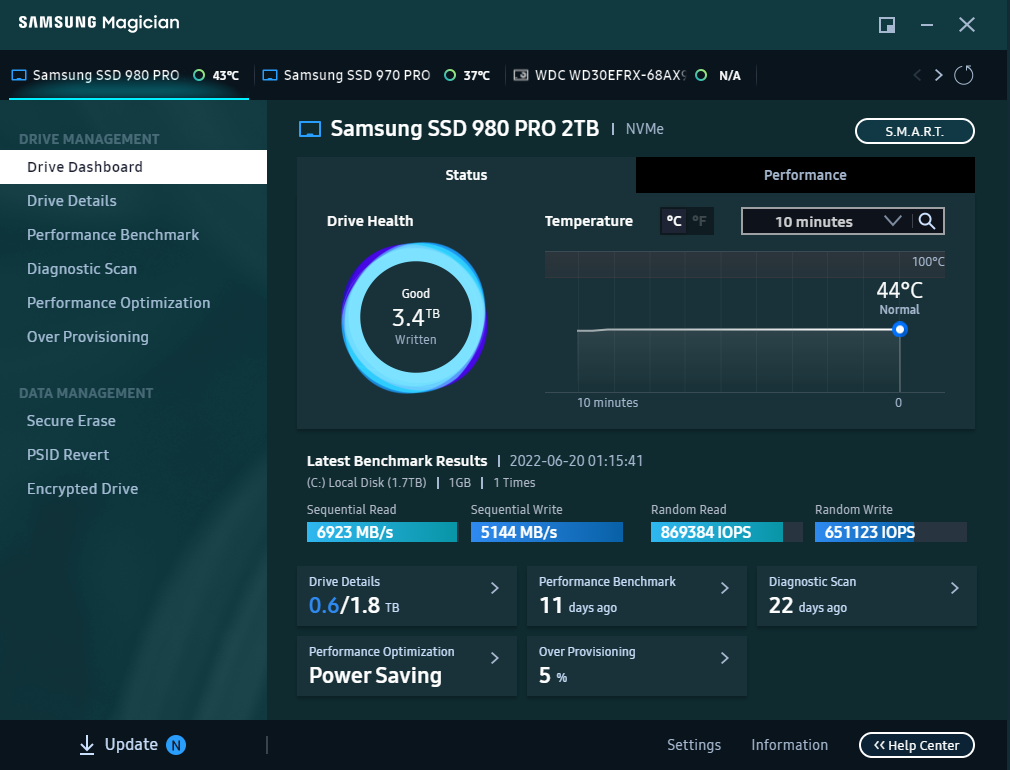Expand the Drive Details card arrow
The height and width of the screenshot is (770, 1010).
click(494, 589)
